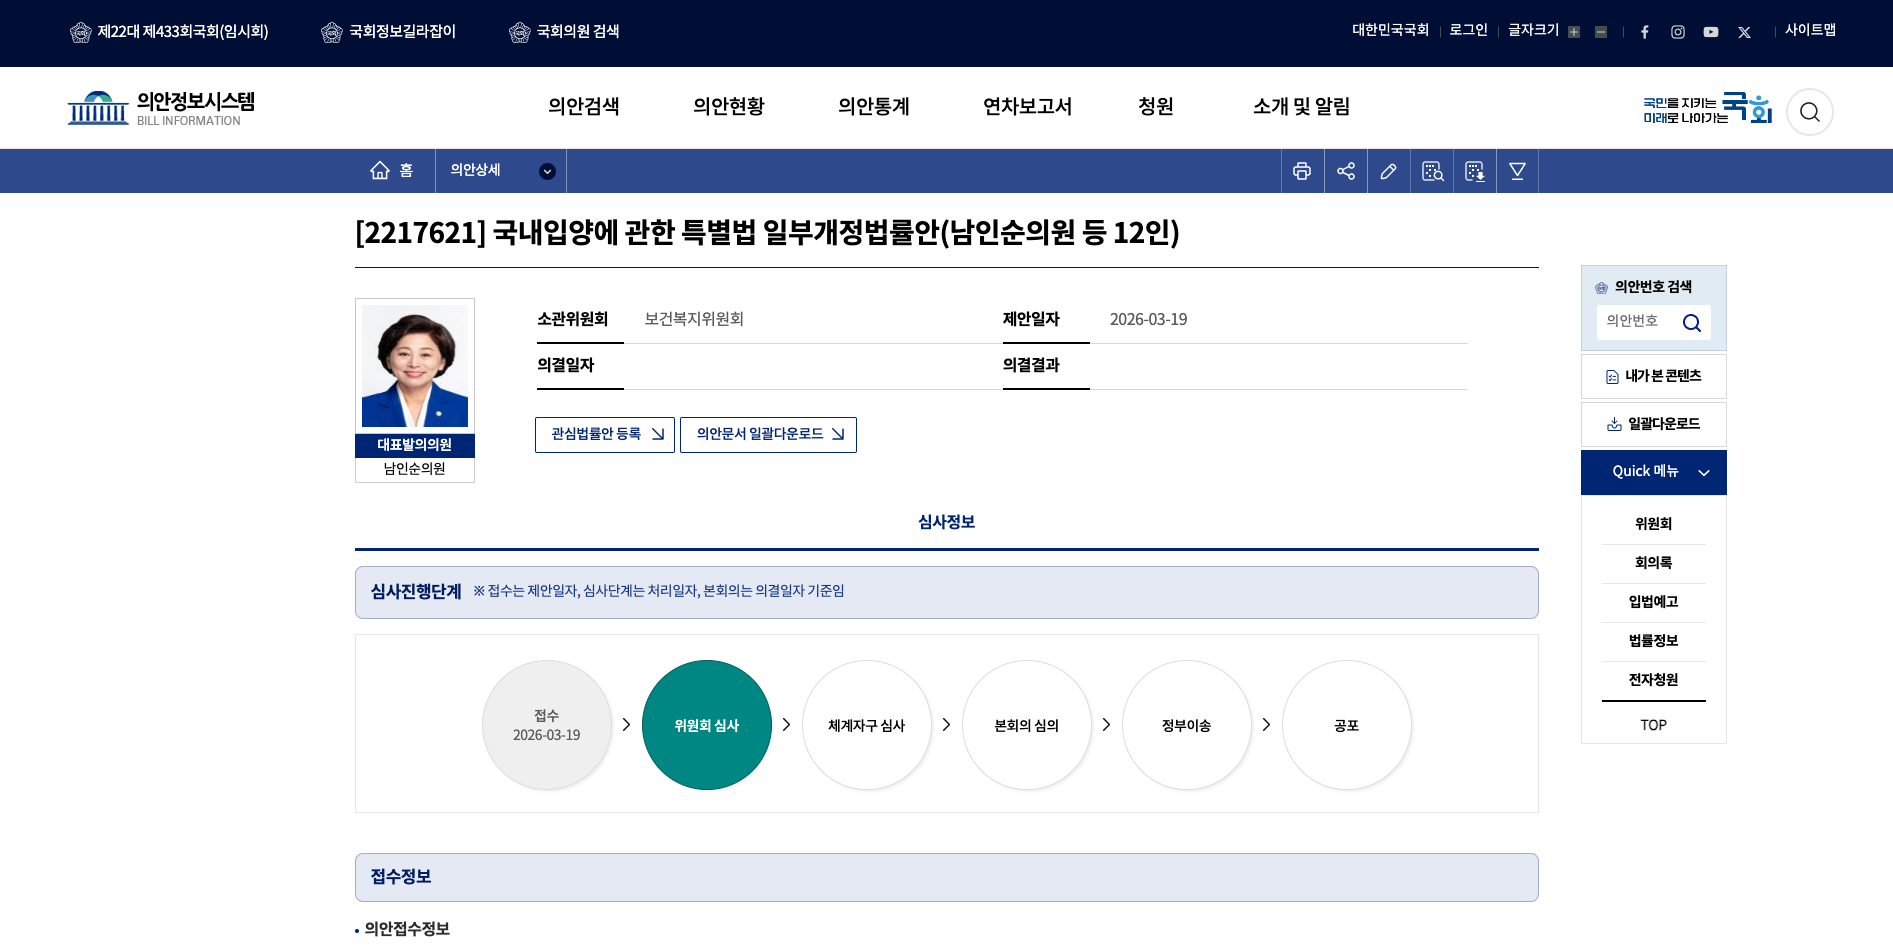Select the 접수 stage circle dated 2026-03-19

tap(547, 725)
